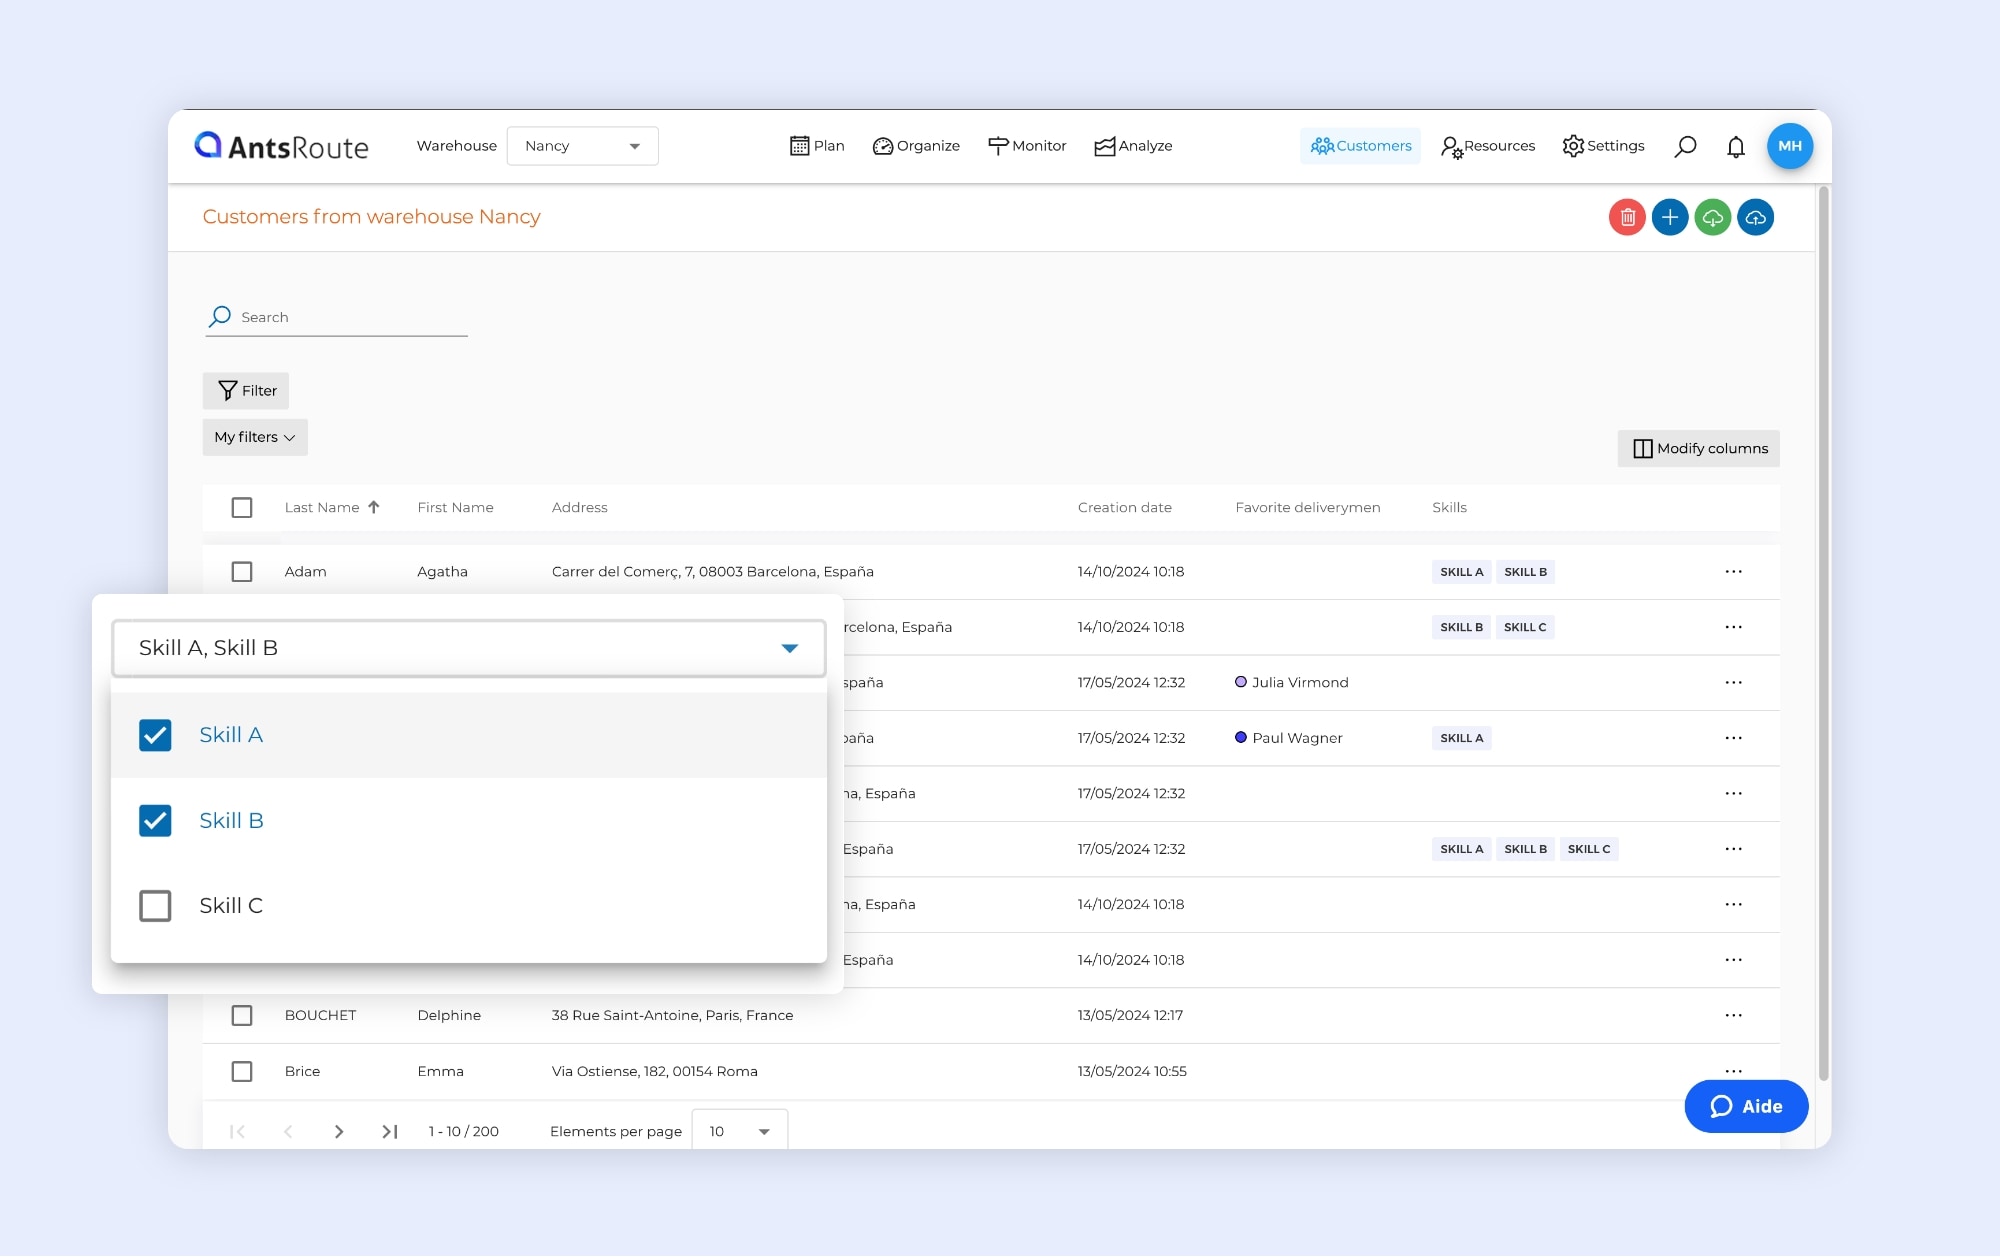Enable the Skill C checkbox
Viewport: 2000px width, 1257px height.
155,906
